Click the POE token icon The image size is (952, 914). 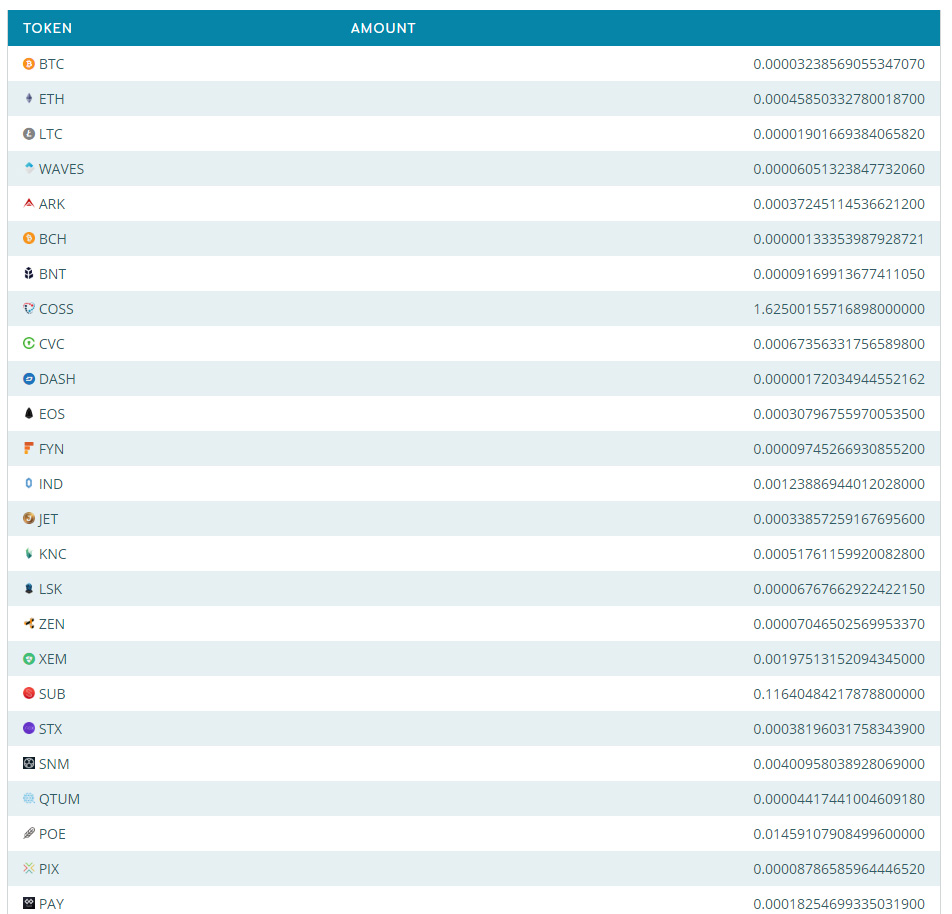29,833
